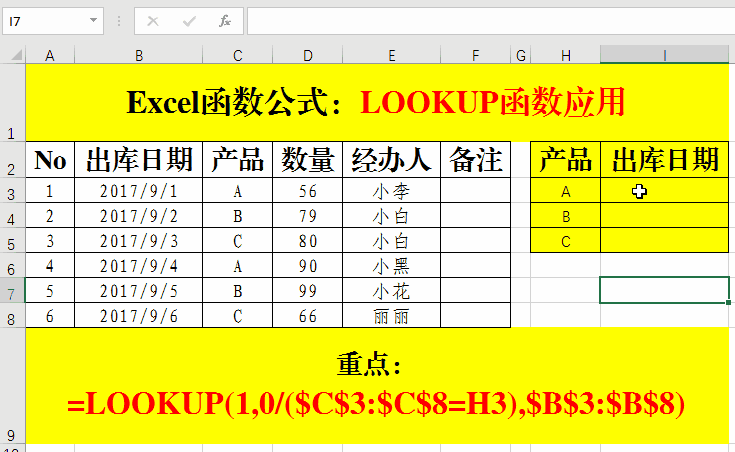Click the '经办人' header cell
Viewport: 735px width, 452px height.
click(391, 159)
